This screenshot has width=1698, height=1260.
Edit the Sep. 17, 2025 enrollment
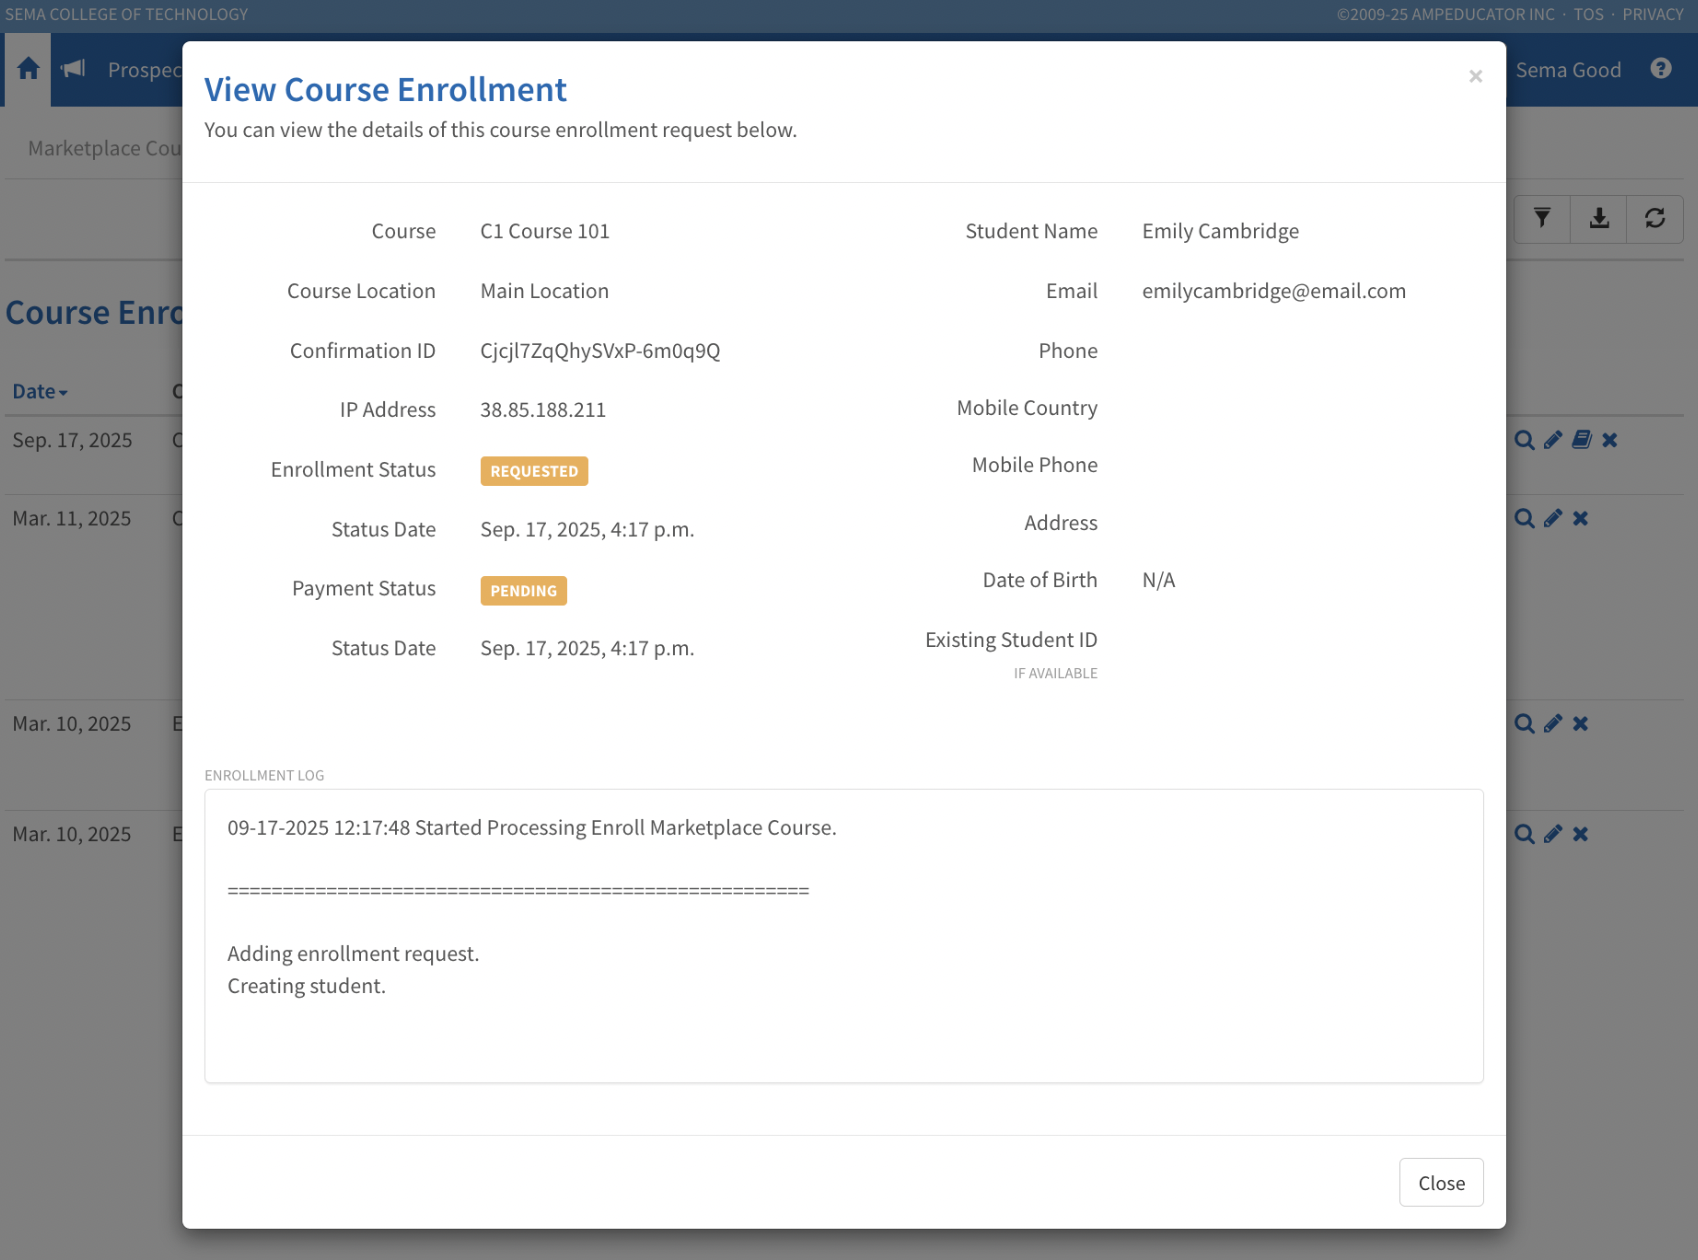pos(1553,440)
